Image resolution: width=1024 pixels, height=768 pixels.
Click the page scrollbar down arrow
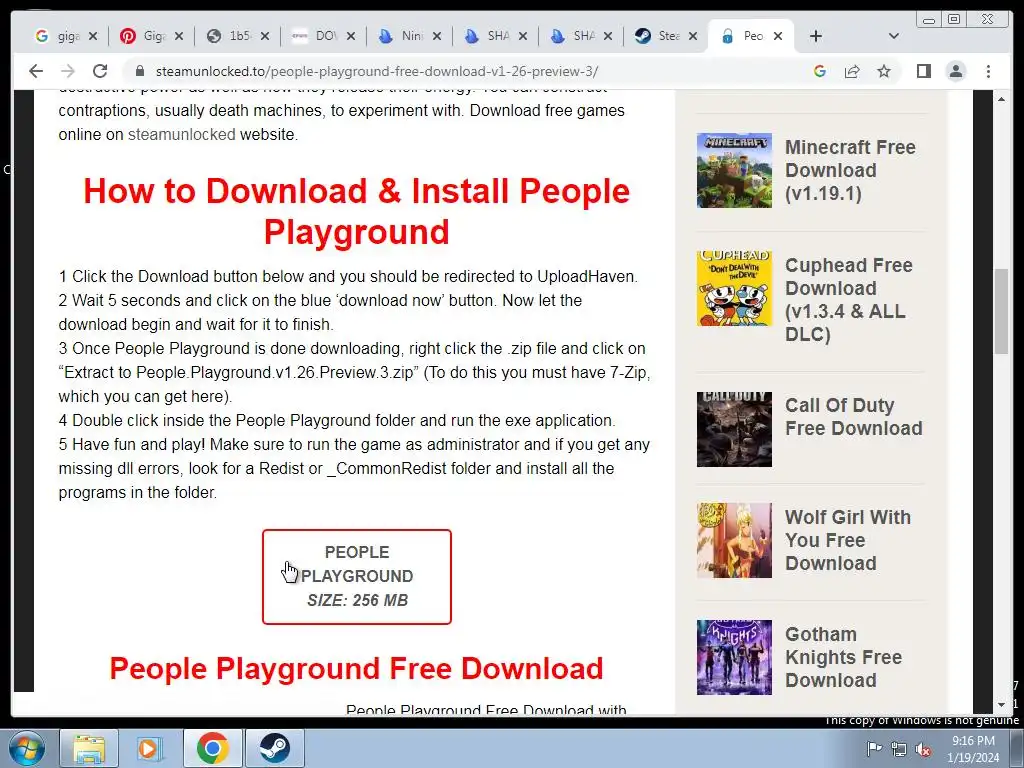pyautogui.click(x=1001, y=705)
